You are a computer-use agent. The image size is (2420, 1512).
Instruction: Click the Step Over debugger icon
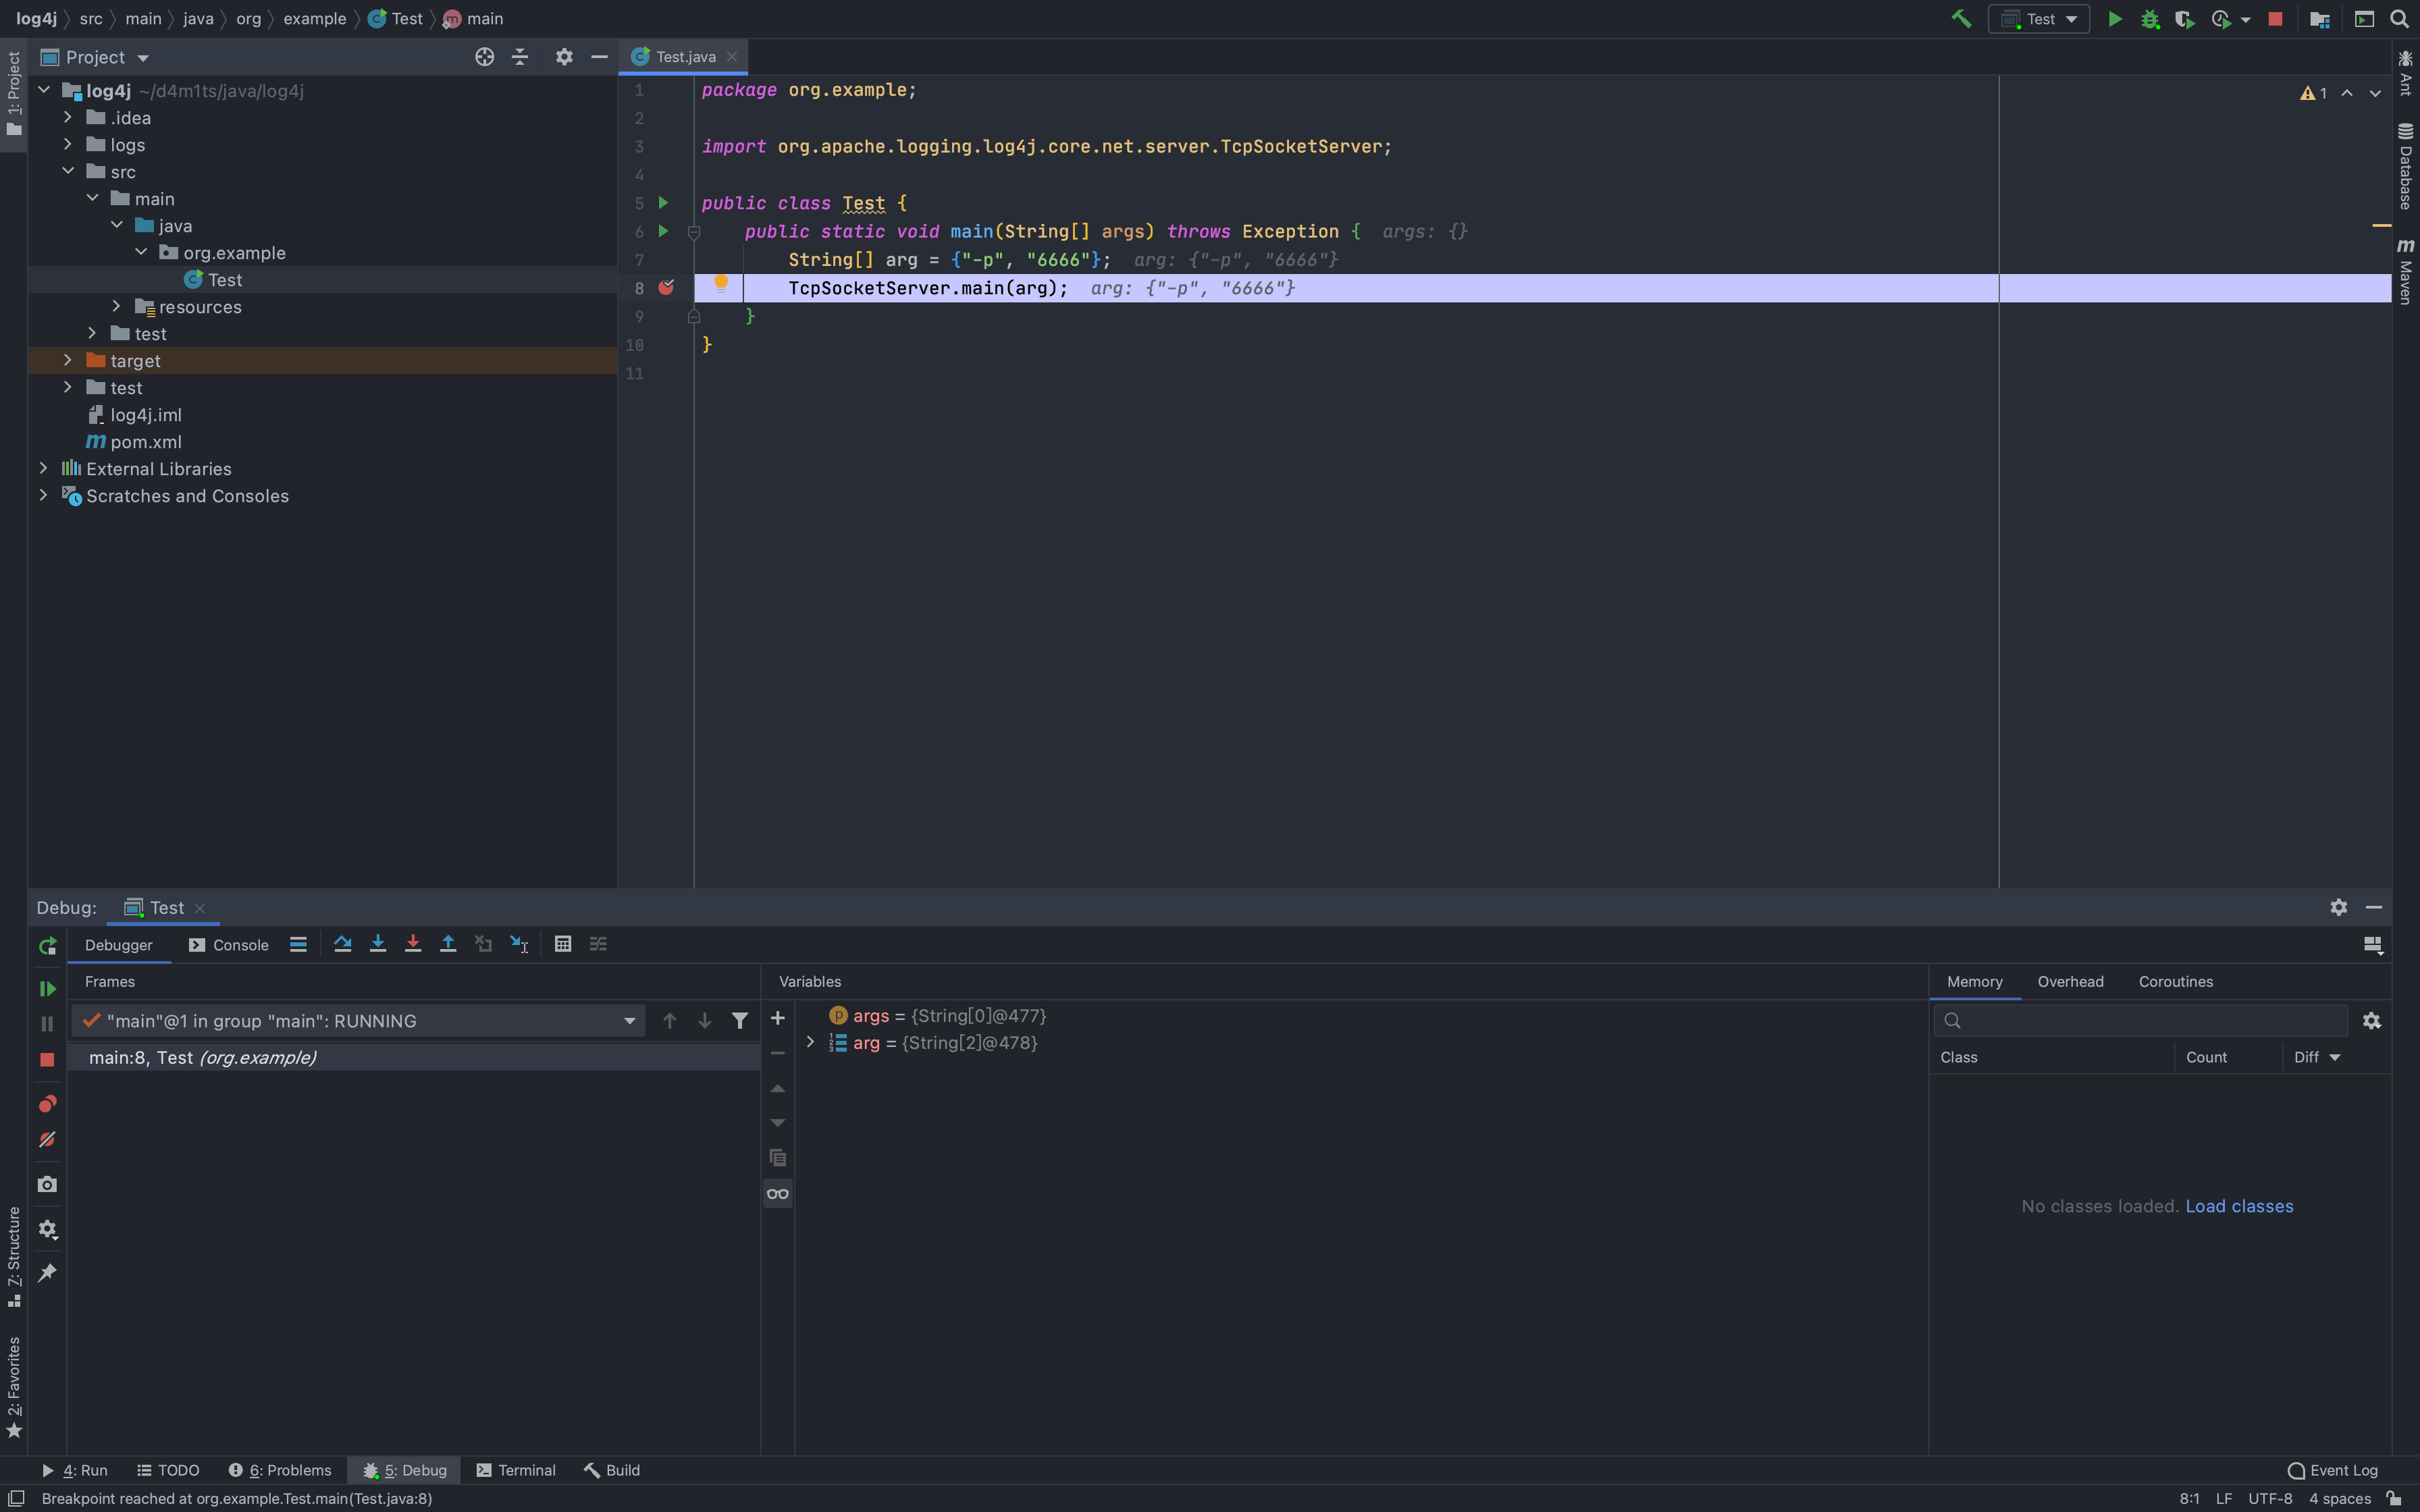pos(343,944)
